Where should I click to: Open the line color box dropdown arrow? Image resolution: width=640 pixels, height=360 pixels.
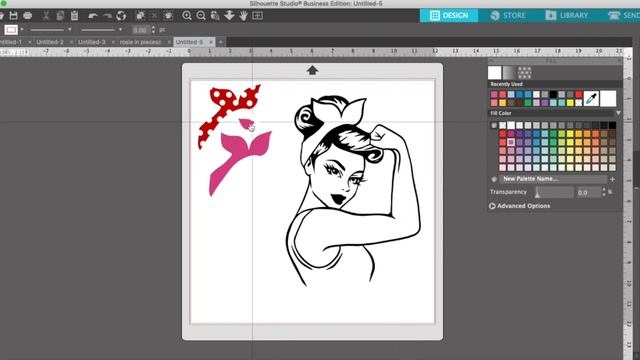coord(22,29)
